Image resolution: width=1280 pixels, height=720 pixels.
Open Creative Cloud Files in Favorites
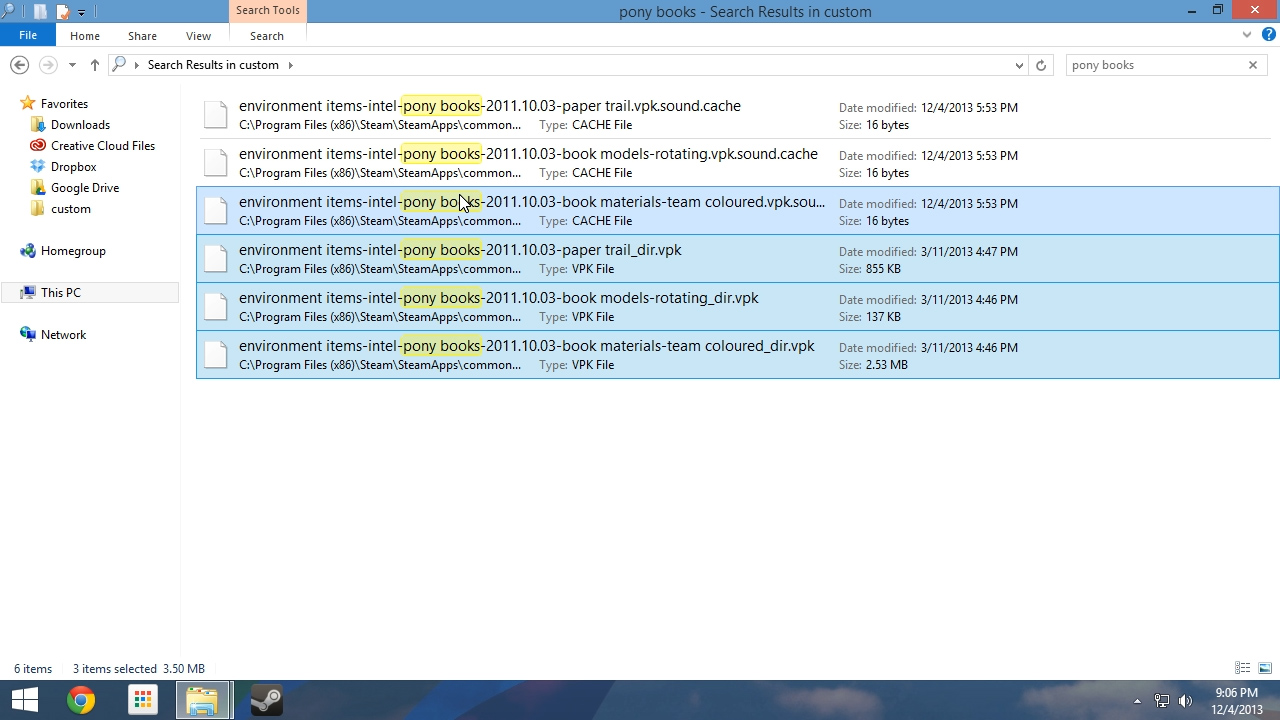(x=103, y=146)
